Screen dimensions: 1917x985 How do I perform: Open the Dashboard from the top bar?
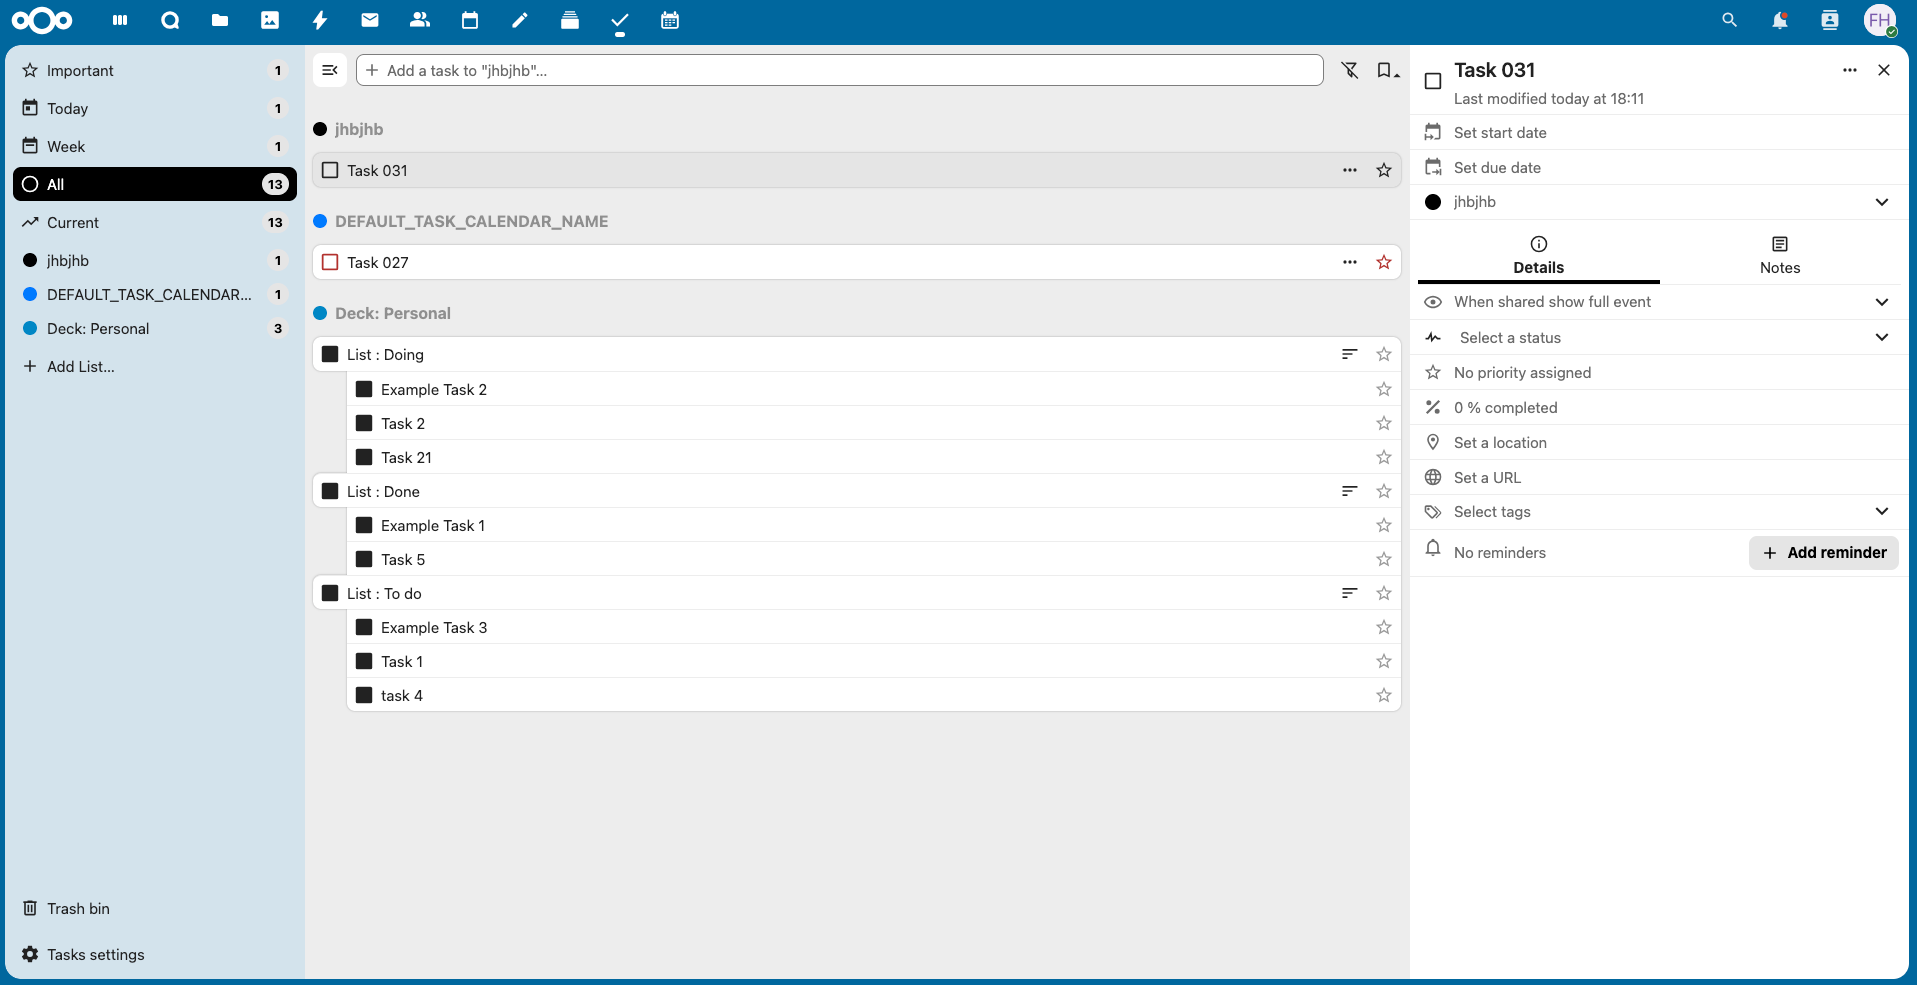click(x=119, y=20)
